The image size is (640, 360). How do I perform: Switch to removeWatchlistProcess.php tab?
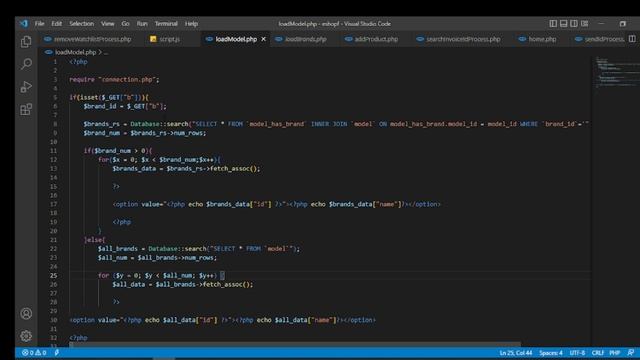[x=88, y=39]
